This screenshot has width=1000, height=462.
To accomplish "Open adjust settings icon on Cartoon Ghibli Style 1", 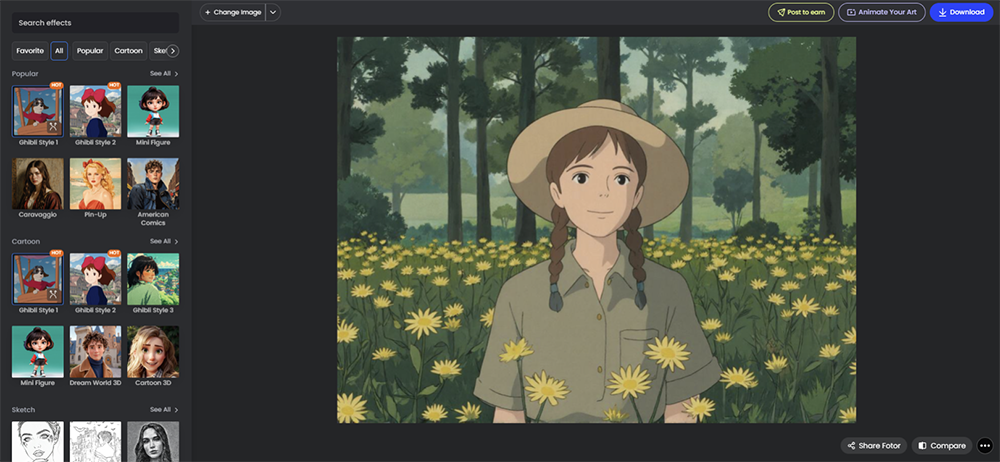I will 54,295.
